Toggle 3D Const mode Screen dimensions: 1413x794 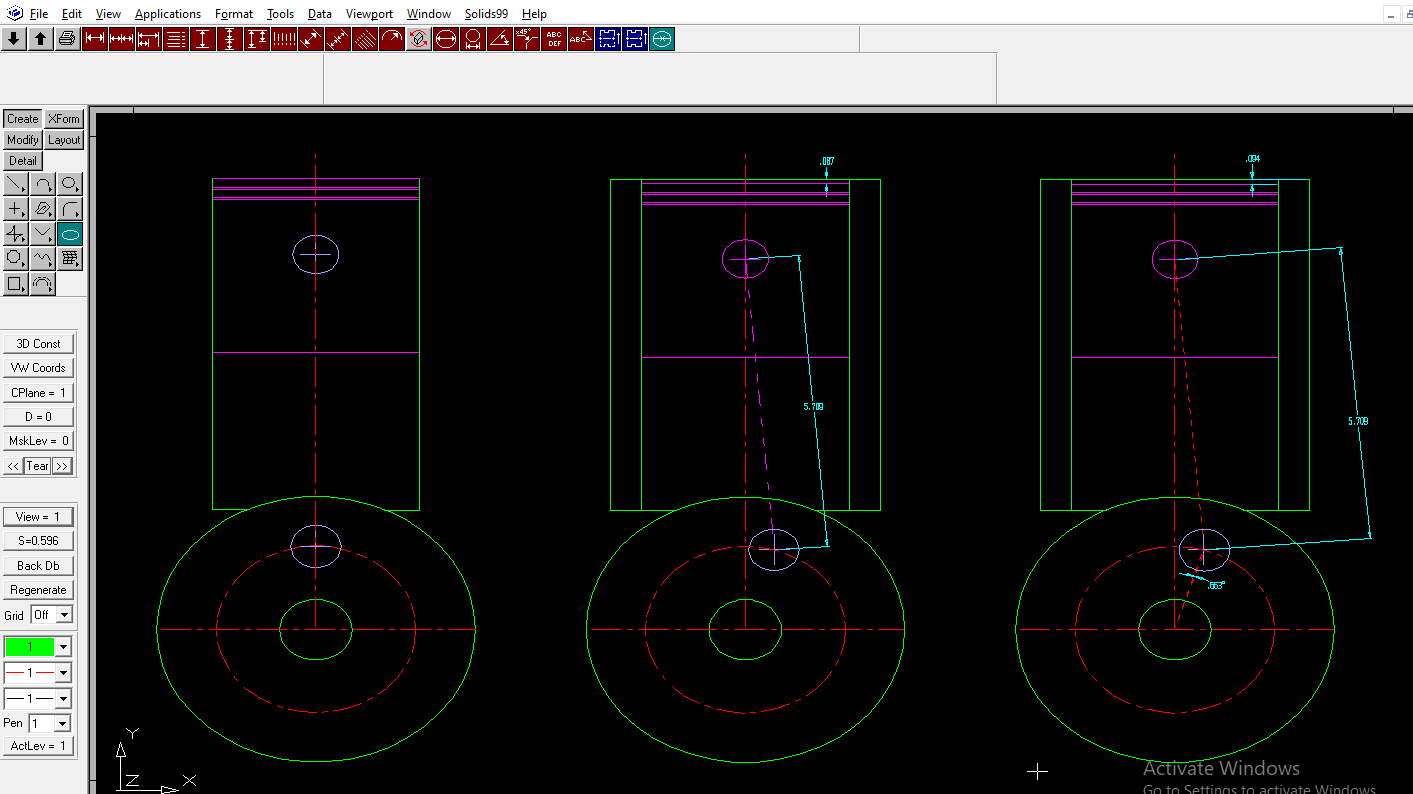pos(38,343)
